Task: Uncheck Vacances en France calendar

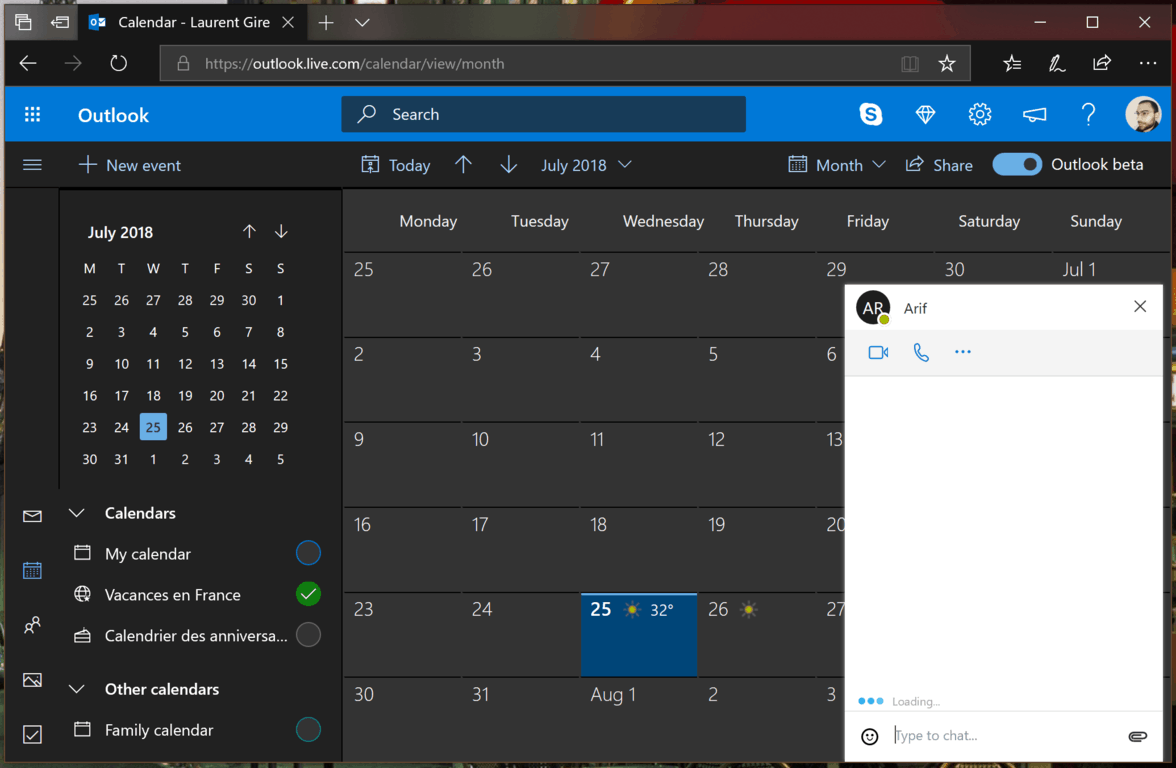Action: [x=308, y=594]
